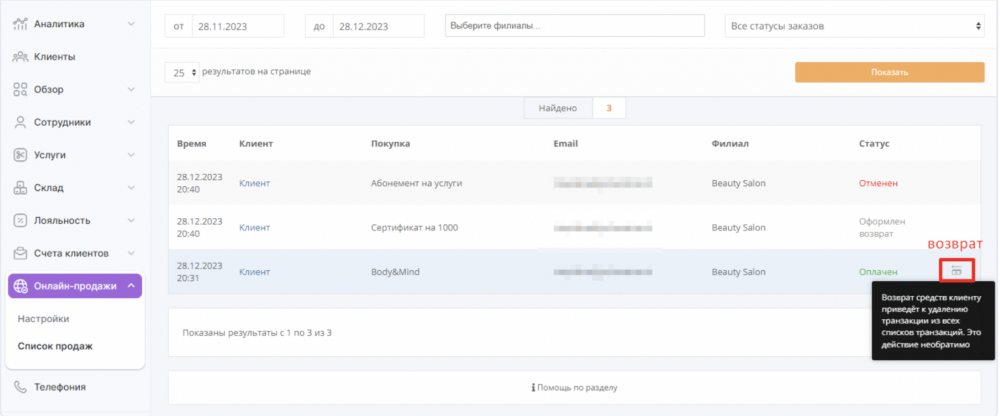Click the Счета клиентов wallet icon
This screenshot has width=1000, height=416.
20,253
